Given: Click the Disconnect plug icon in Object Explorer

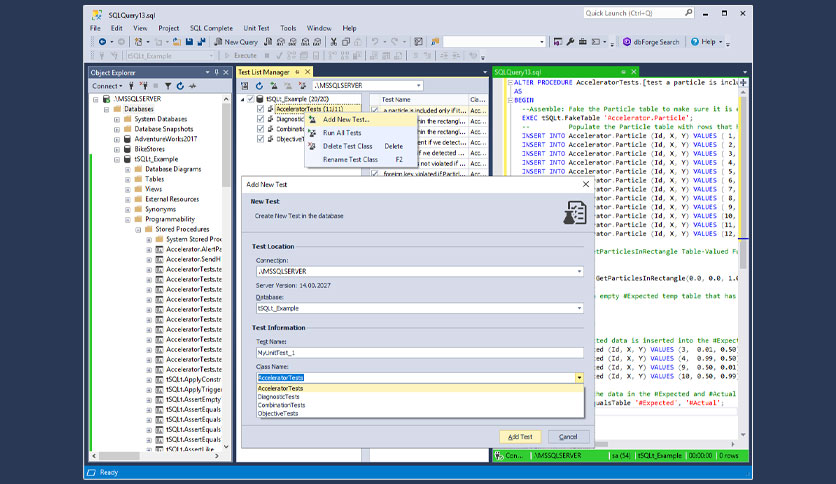Looking at the screenshot, I should click(x=144, y=86).
